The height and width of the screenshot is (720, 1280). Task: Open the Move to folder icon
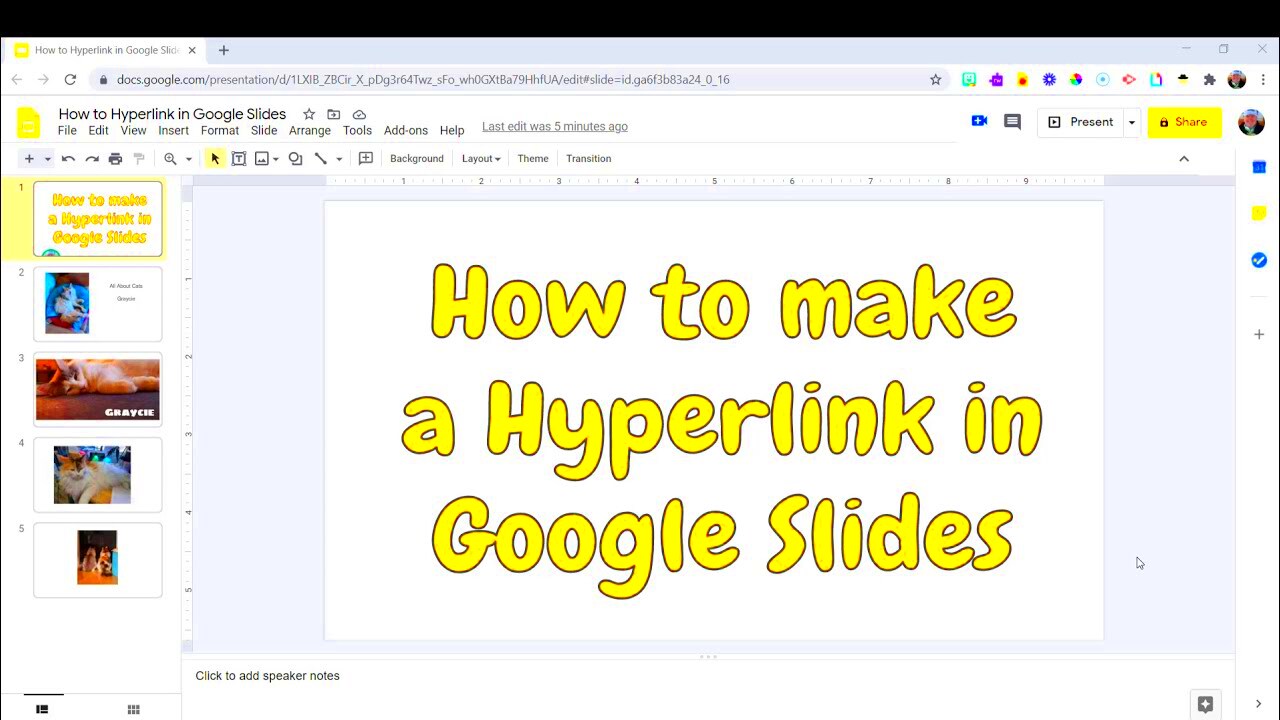coord(334,114)
